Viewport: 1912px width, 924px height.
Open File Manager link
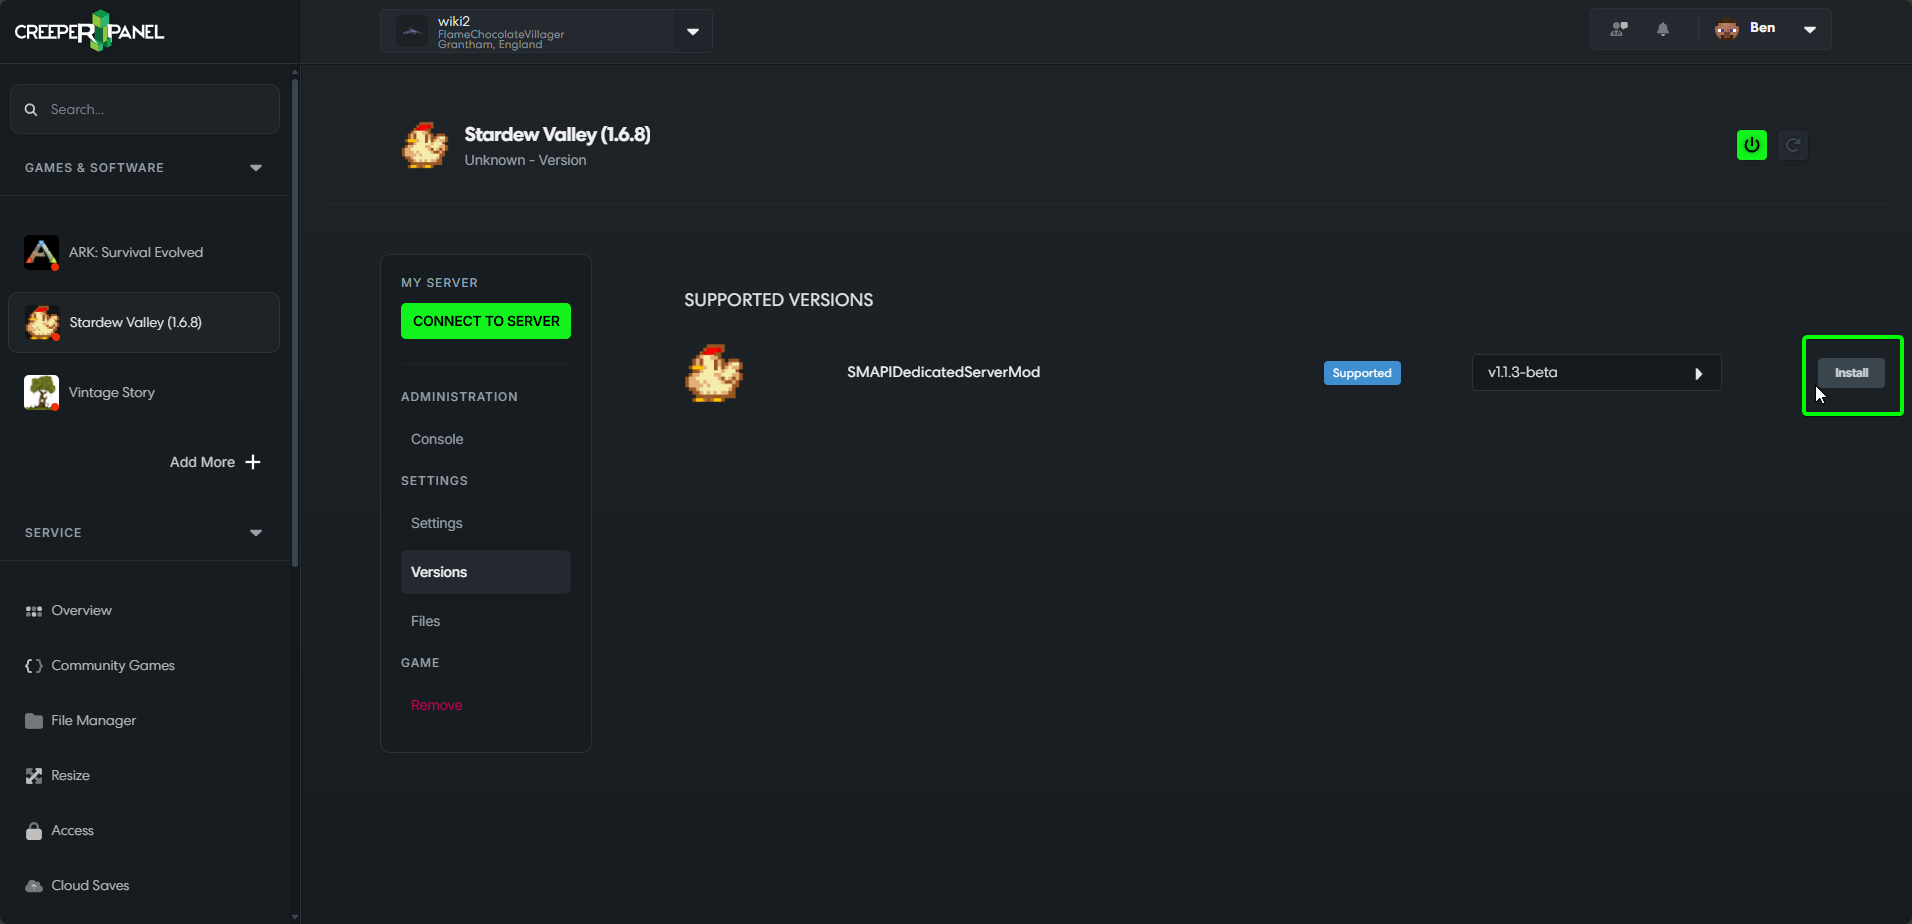(94, 721)
